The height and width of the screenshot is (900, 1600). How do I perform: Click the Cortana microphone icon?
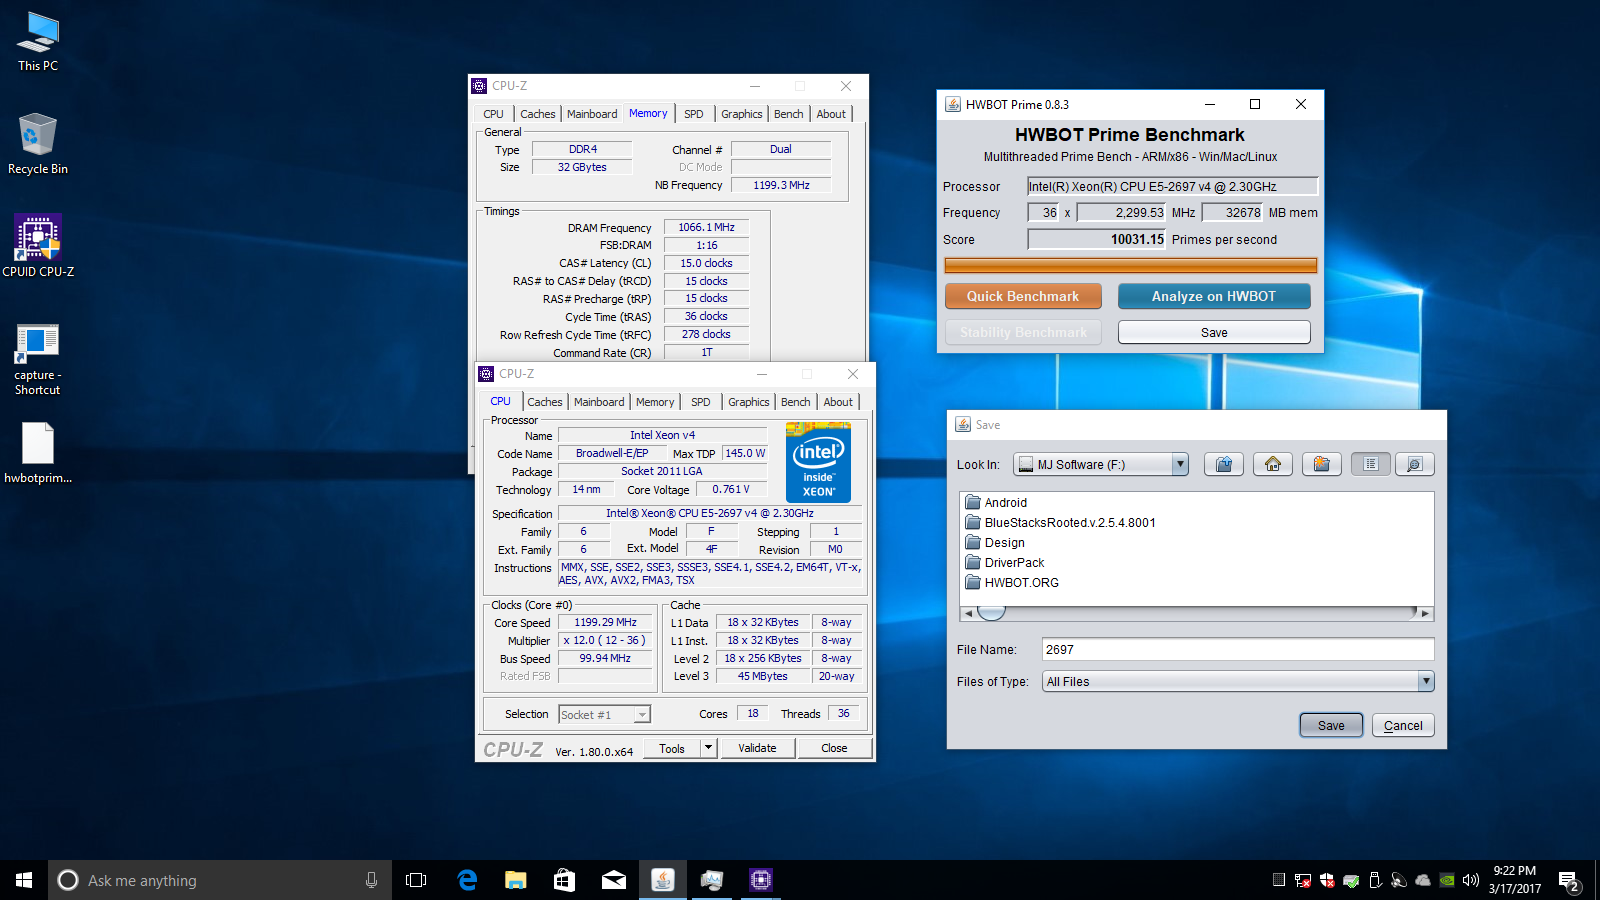point(371,880)
